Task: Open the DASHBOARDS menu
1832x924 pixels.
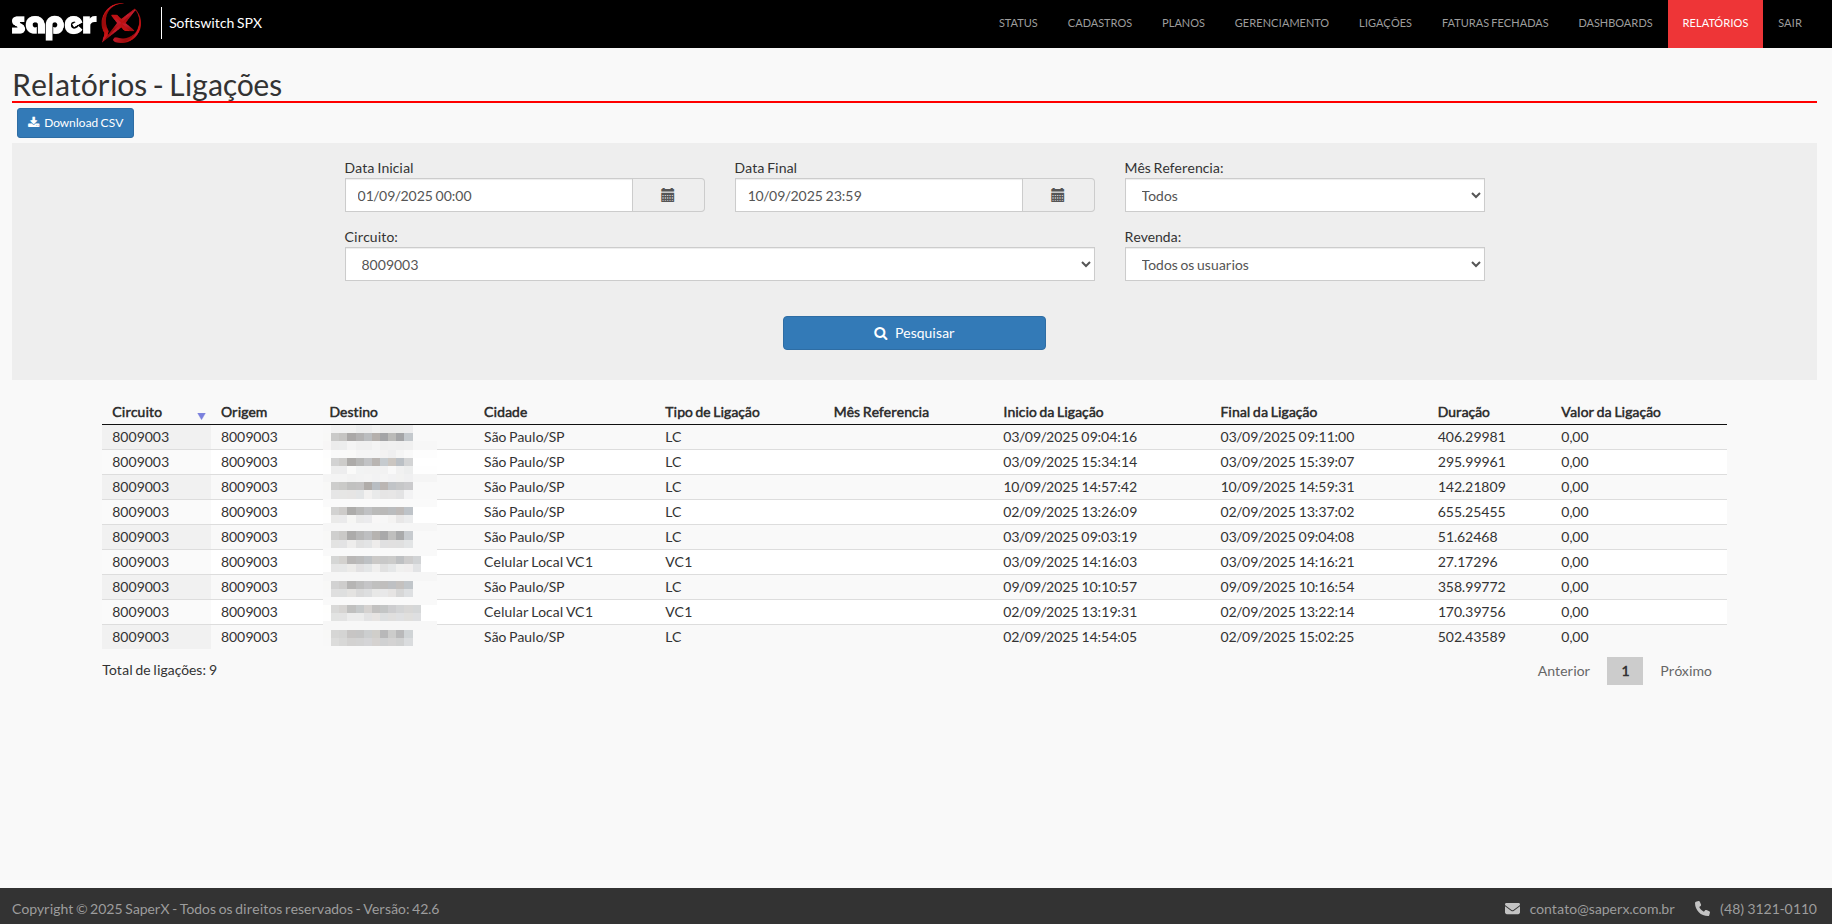Action: click(1615, 23)
